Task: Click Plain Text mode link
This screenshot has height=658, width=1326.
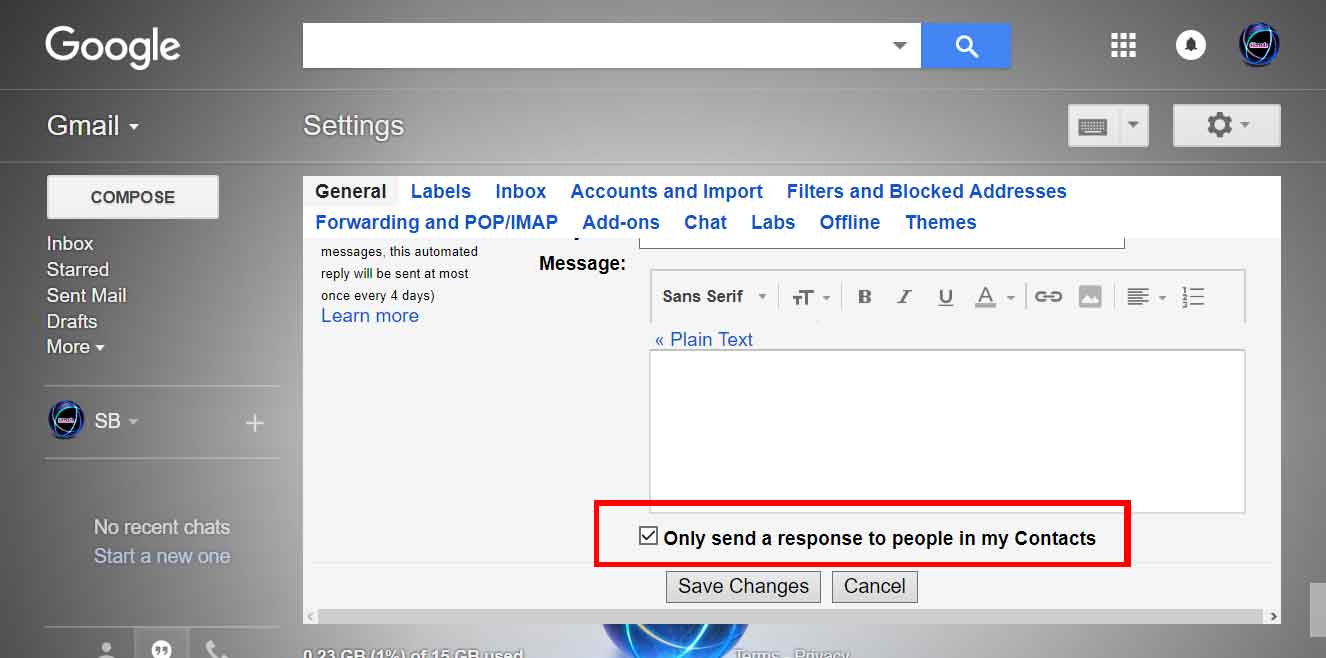Action: pyautogui.click(x=704, y=339)
